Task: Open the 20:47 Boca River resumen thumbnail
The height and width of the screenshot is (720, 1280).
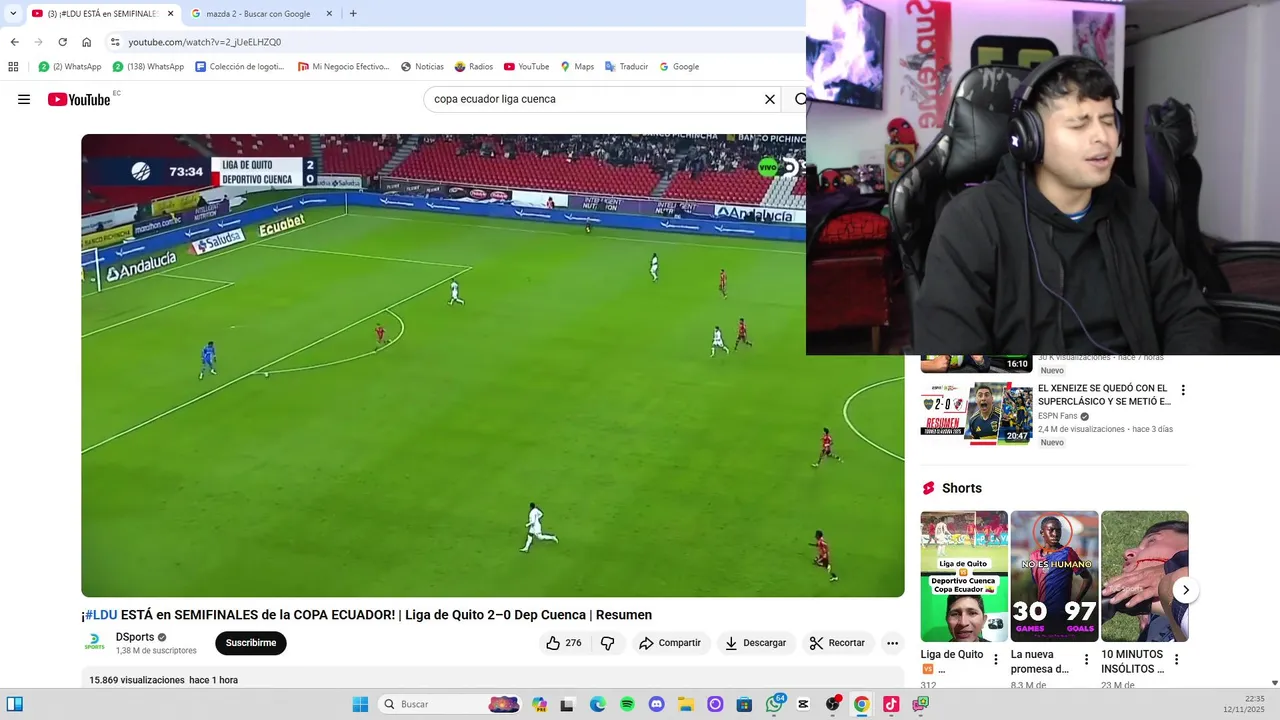Action: [x=977, y=413]
